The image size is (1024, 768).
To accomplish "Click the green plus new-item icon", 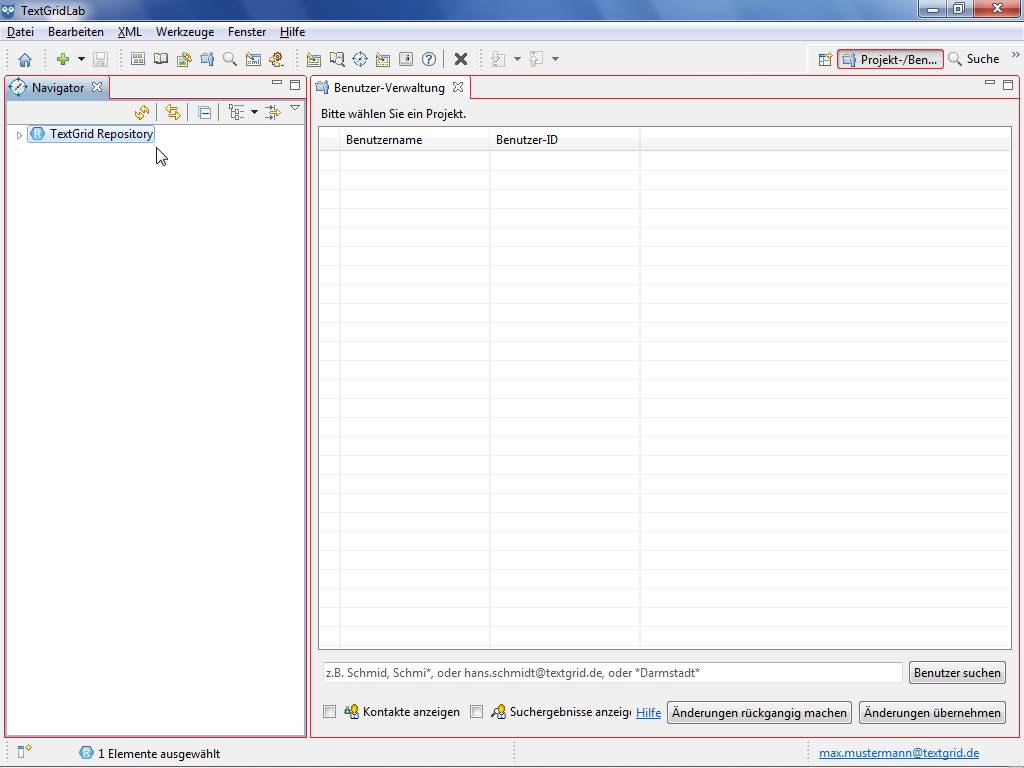I will [x=63, y=60].
